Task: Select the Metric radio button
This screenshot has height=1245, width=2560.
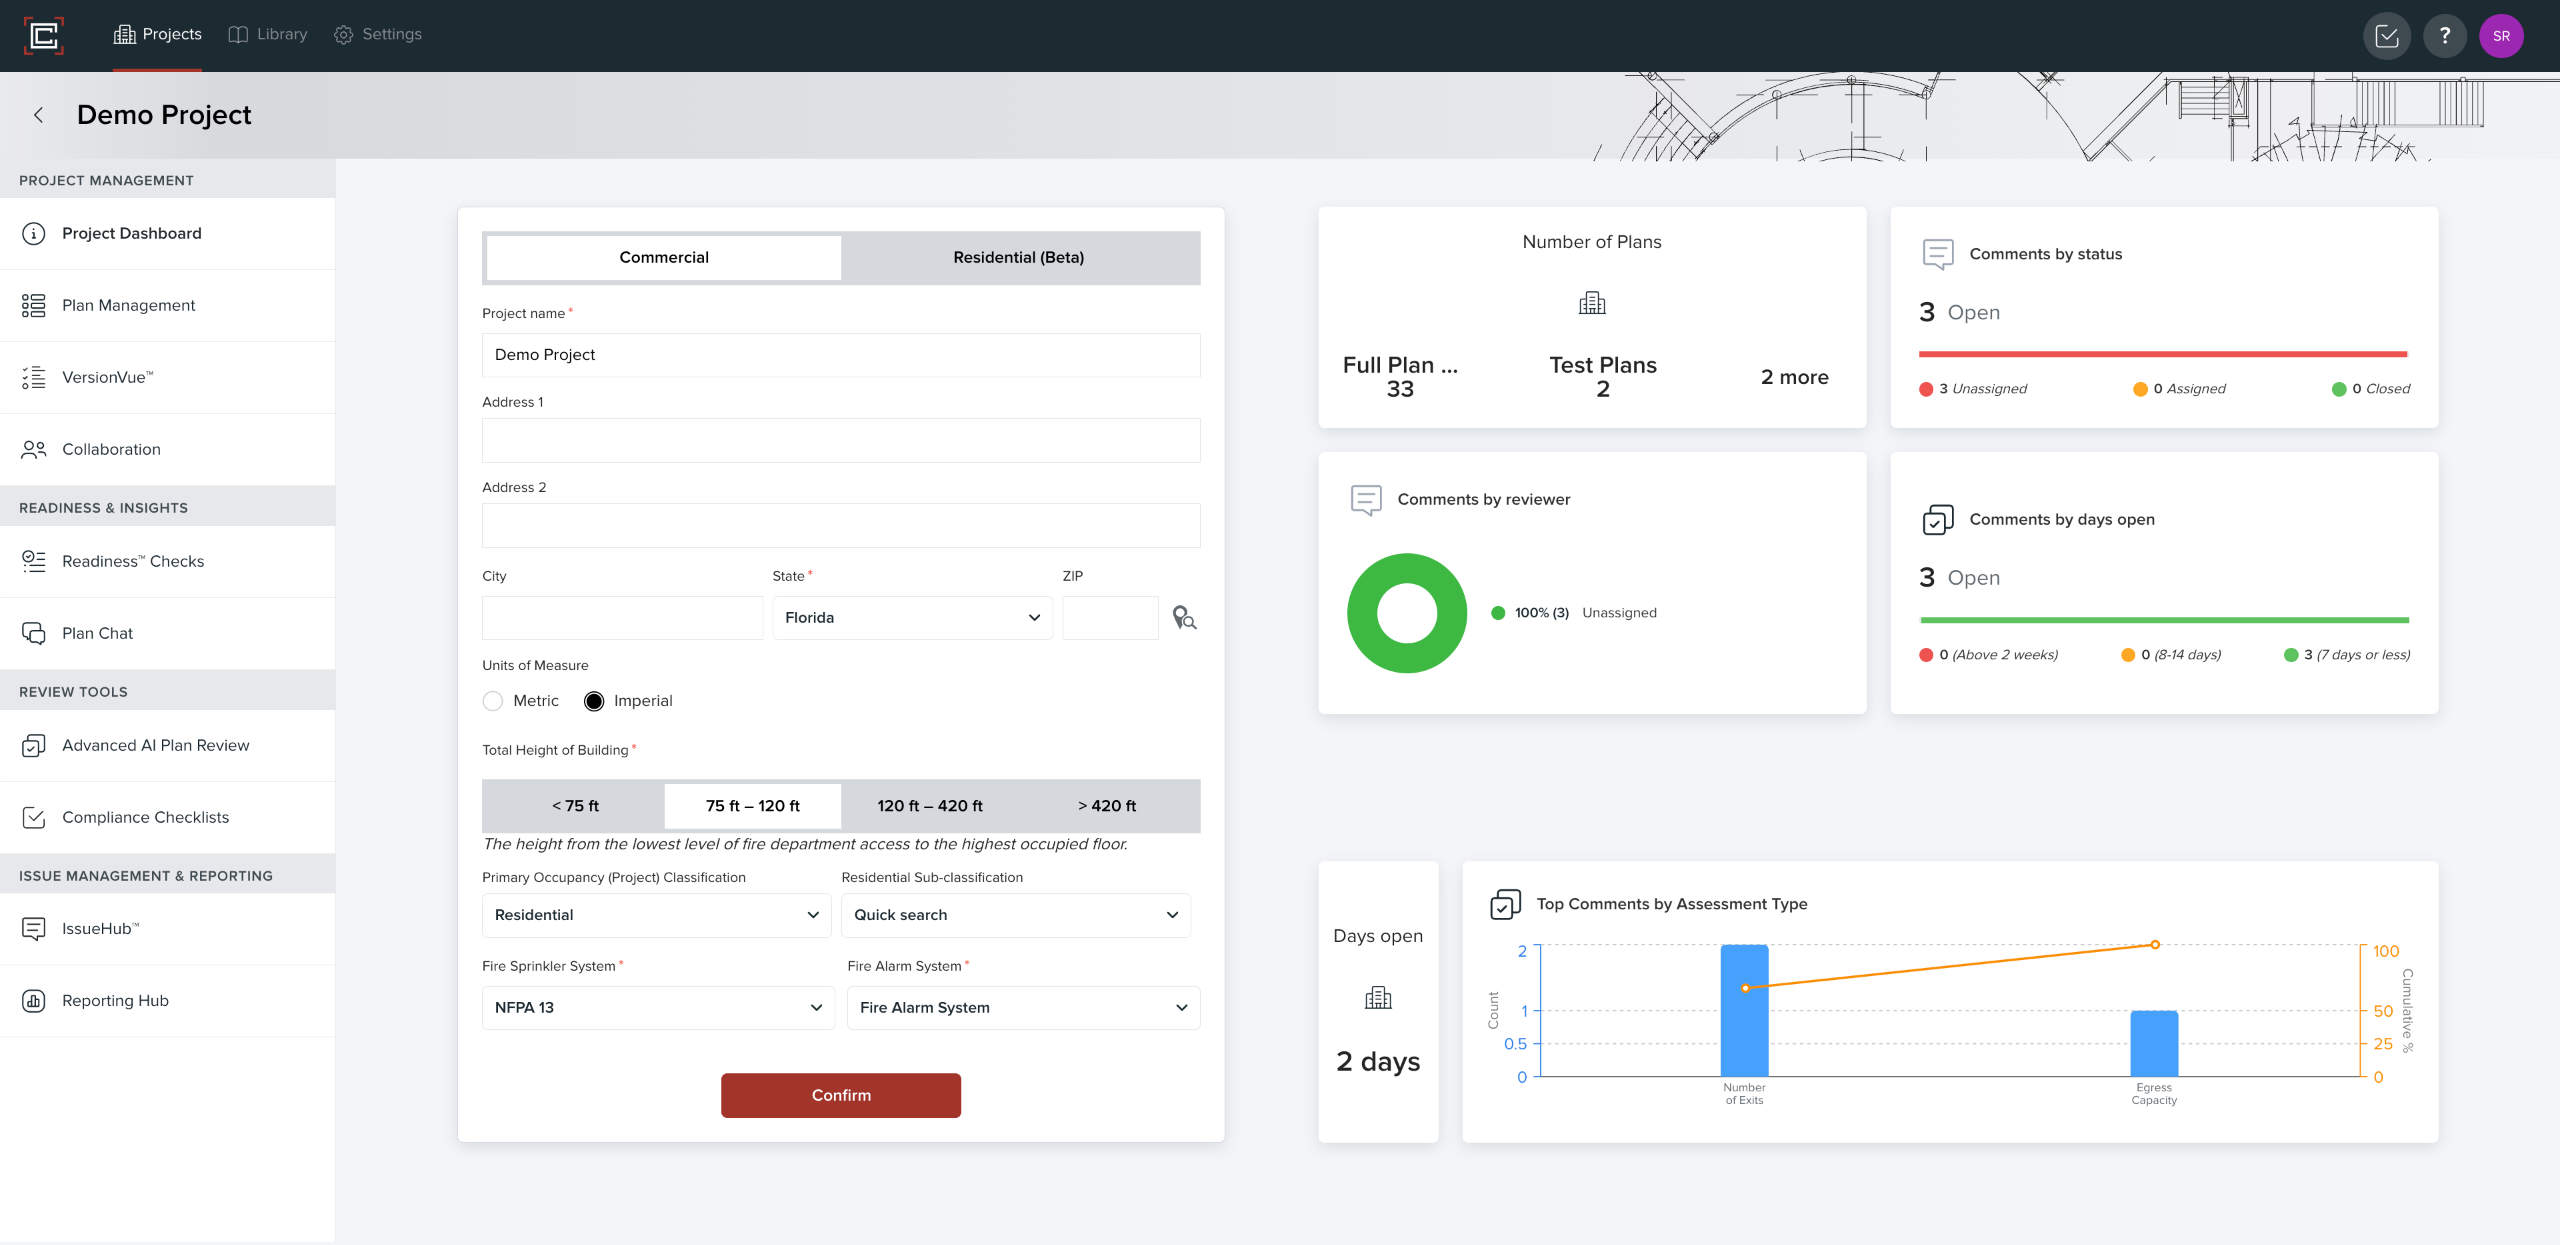Action: (493, 701)
